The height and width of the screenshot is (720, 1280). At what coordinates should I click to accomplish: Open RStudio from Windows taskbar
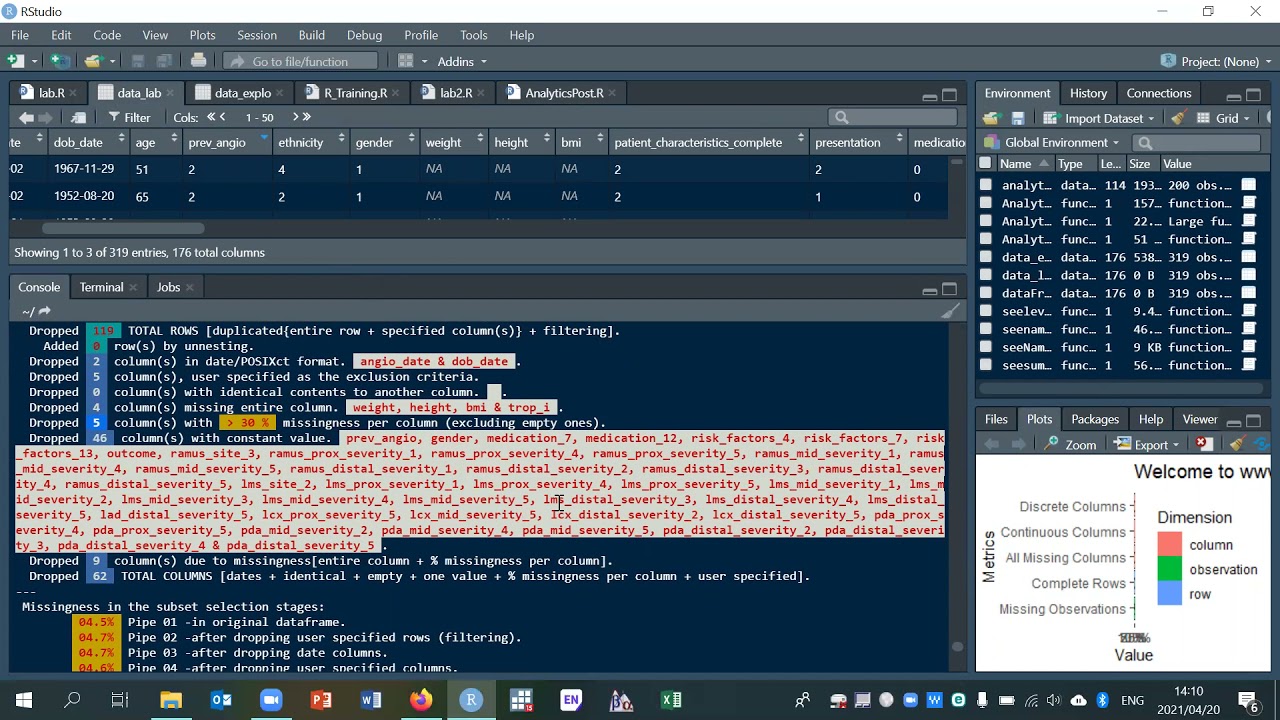coord(471,700)
